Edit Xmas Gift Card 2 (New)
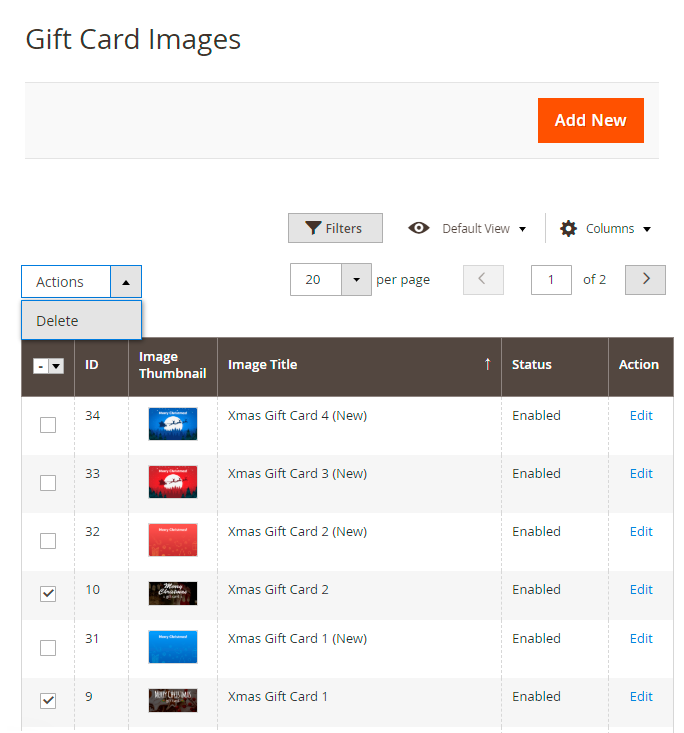This screenshot has height=733, width=684. (641, 532)
